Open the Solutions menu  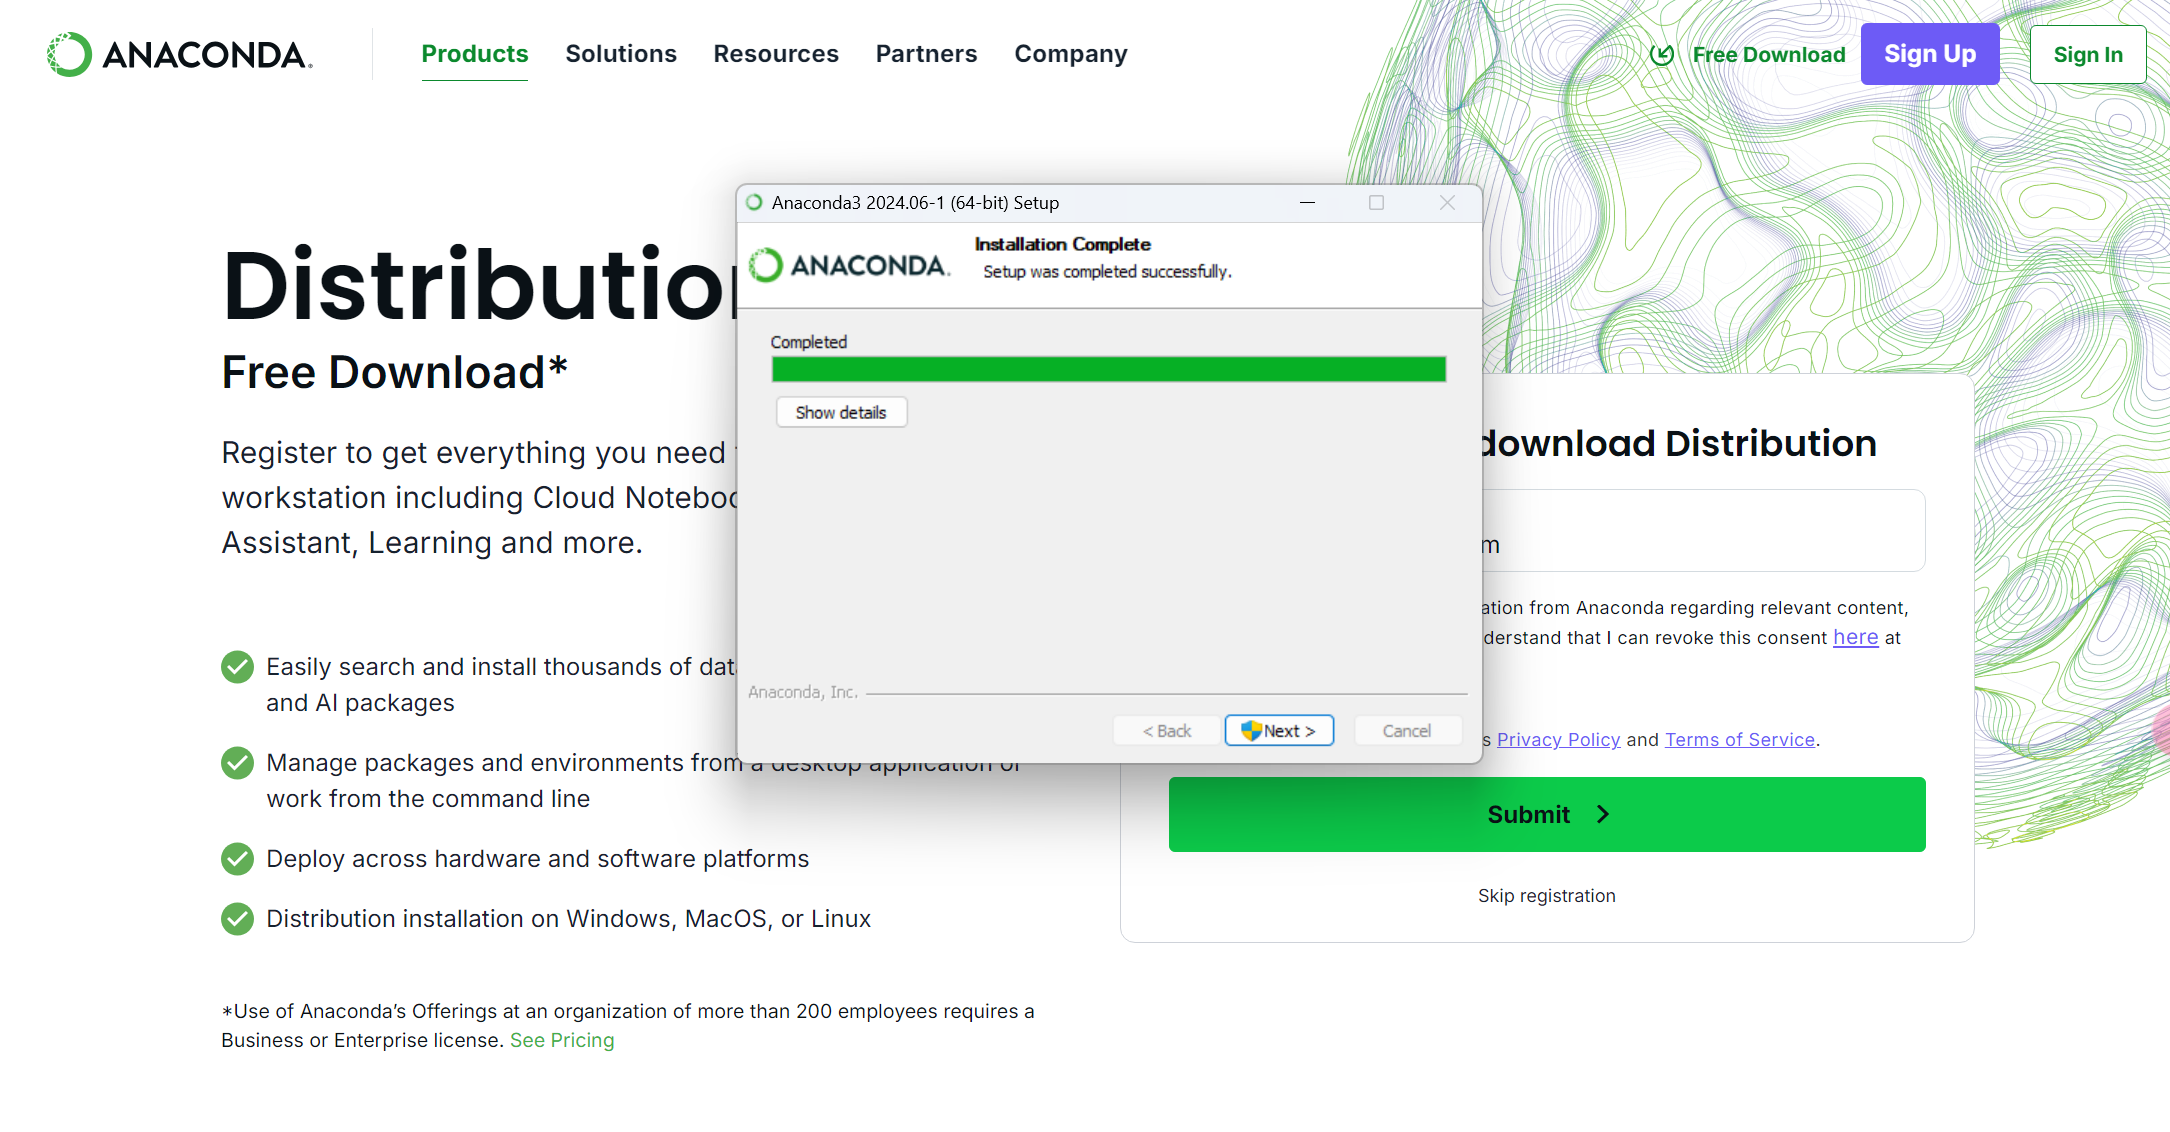click(x=621, y=54)
